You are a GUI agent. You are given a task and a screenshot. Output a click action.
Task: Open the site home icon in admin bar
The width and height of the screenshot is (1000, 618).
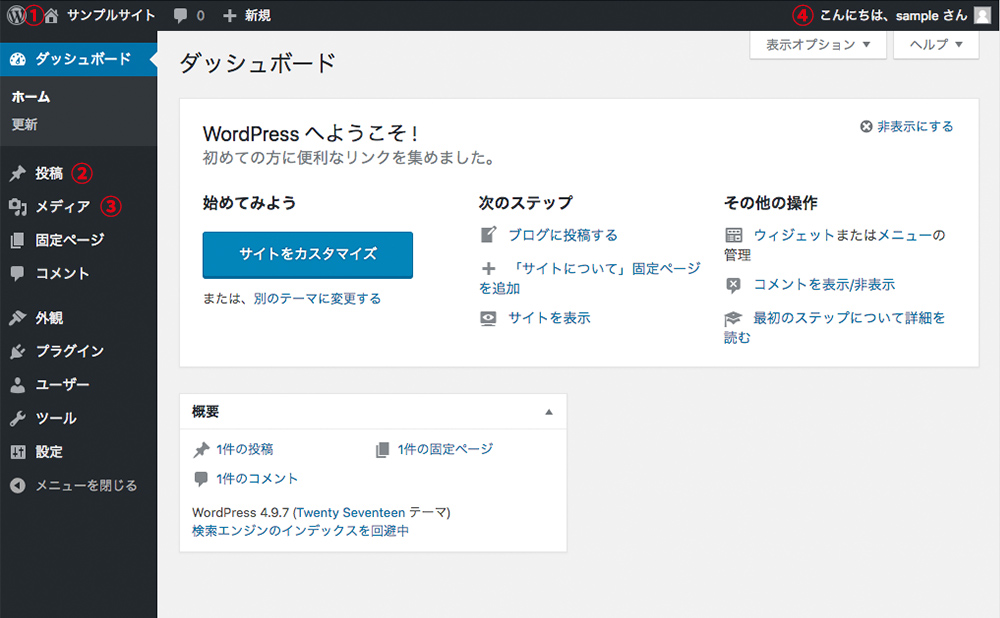pyautogui.click(x=52, y=15)
